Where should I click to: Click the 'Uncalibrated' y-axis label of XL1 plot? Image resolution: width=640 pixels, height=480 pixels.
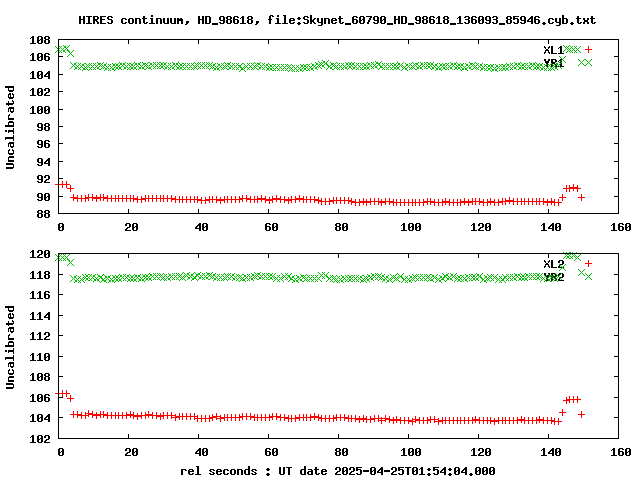pos(10,127)
